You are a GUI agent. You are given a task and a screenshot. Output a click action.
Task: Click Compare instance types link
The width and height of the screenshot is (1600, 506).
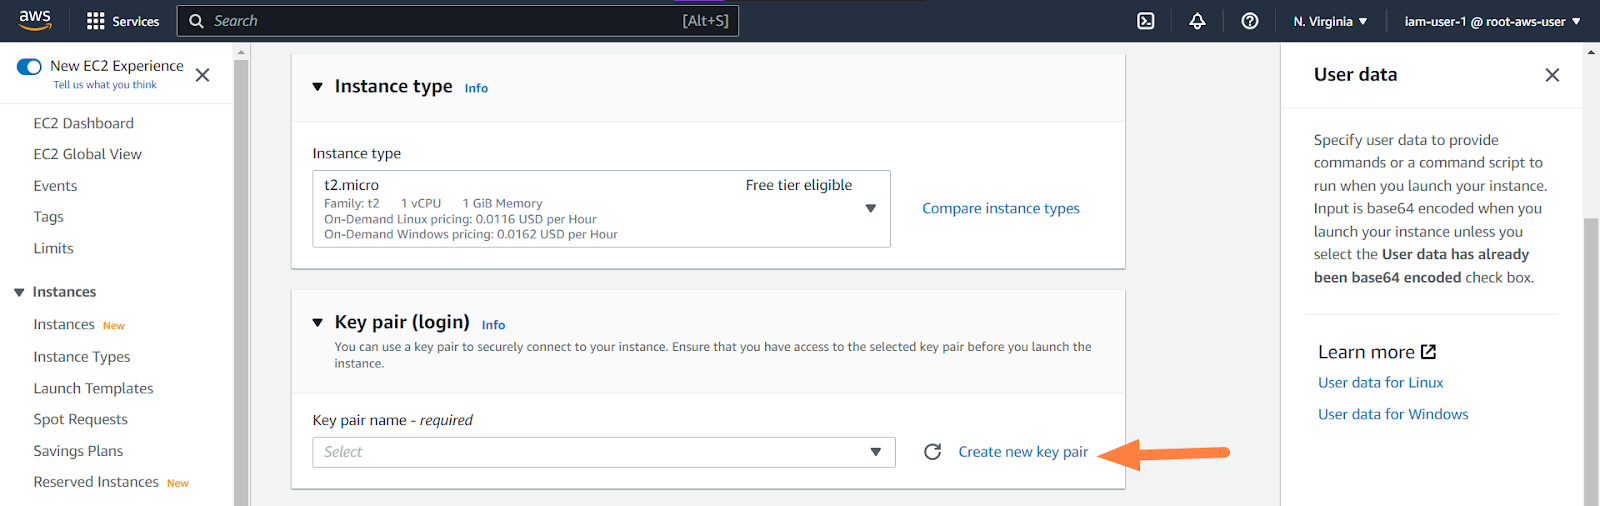(1001, 208)
